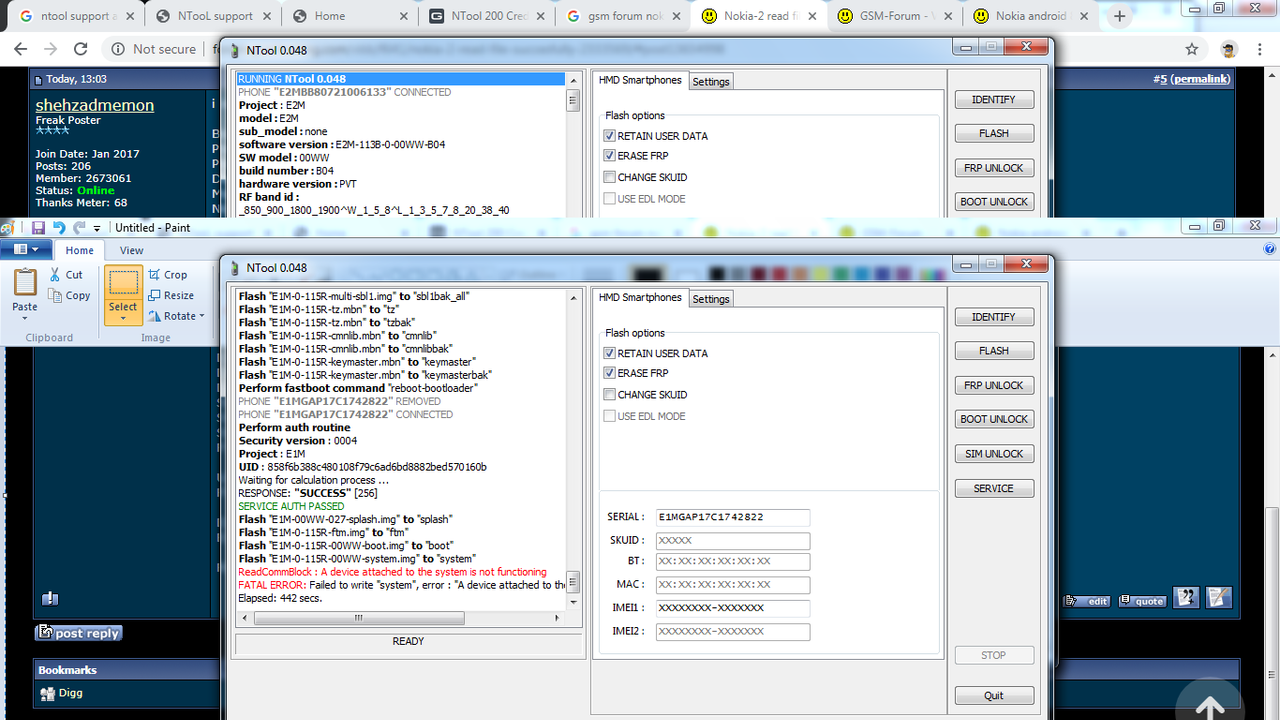This screenshot has width=1280, height=720.
Task: Click the multi-quote icon on the forum post
Action: (1185, 597)
